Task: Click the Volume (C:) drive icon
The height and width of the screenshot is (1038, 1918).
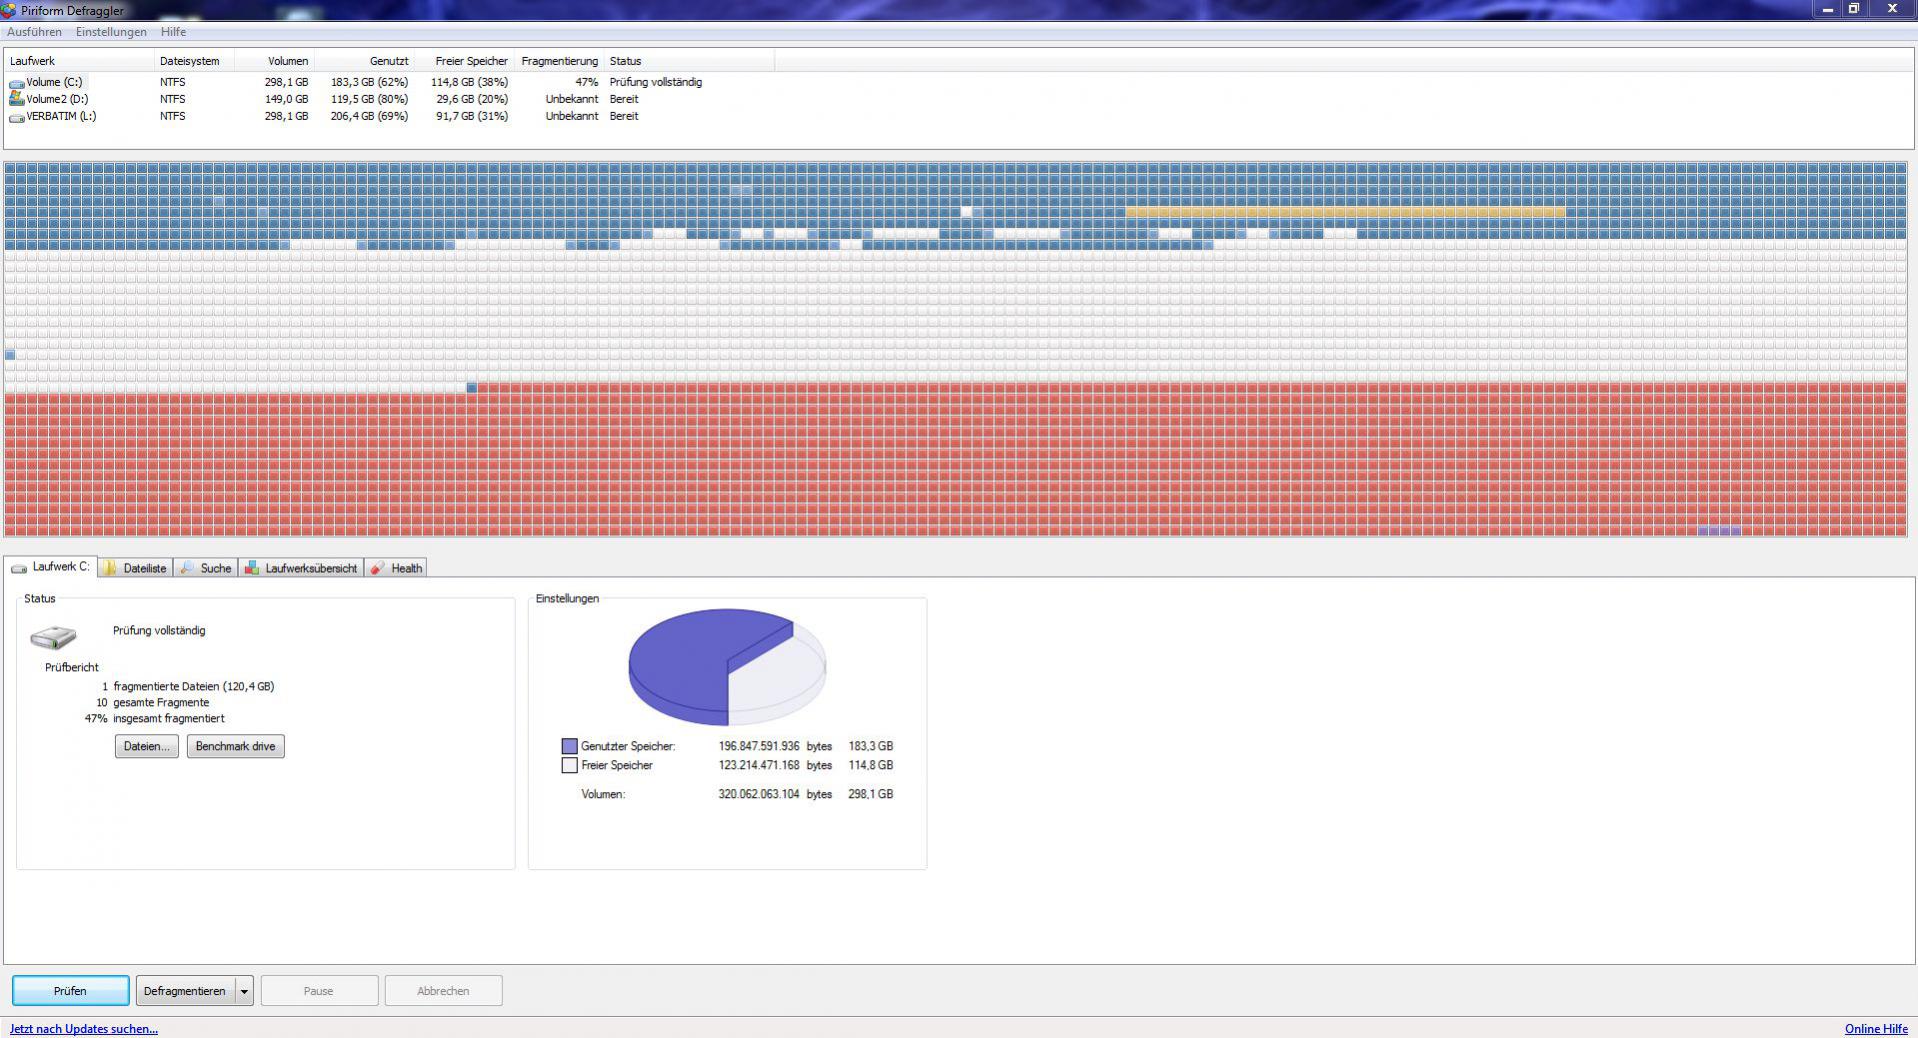Action: pyautogui.click(x=16, y=83)
